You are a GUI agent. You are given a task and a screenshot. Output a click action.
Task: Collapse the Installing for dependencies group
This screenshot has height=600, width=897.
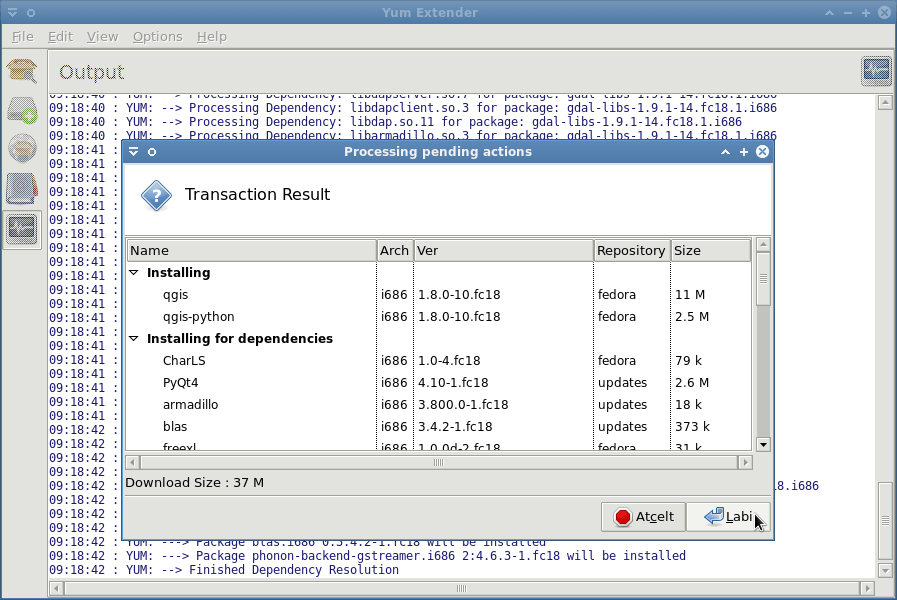(134, 339)
